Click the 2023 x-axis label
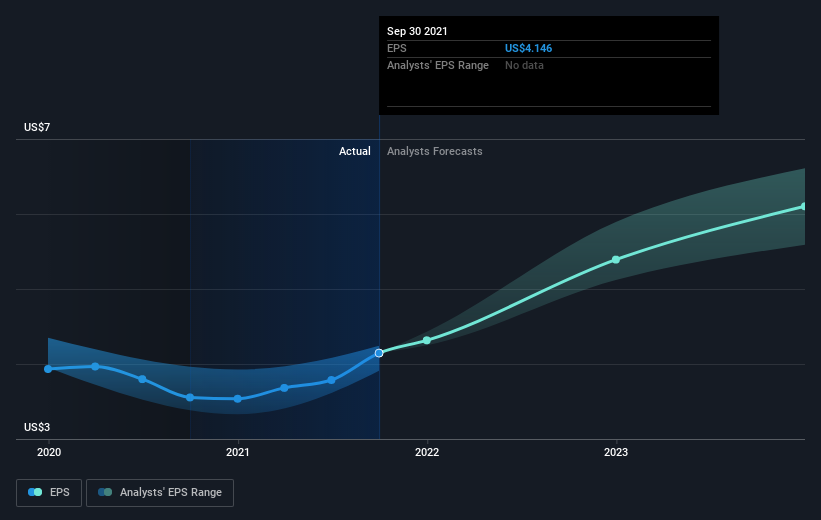The width and height of the screenshot is (821, 520). 616,452
